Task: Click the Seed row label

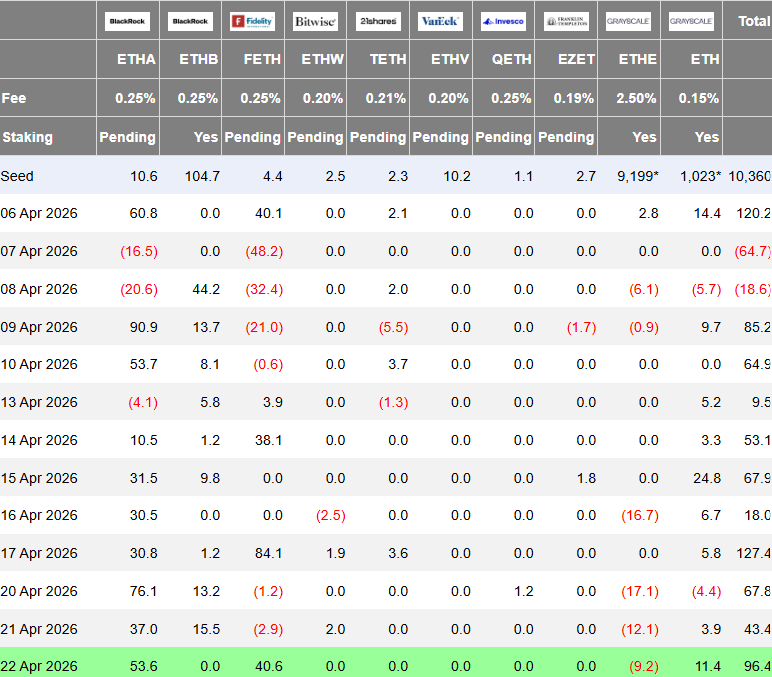Action: [17, 176]
